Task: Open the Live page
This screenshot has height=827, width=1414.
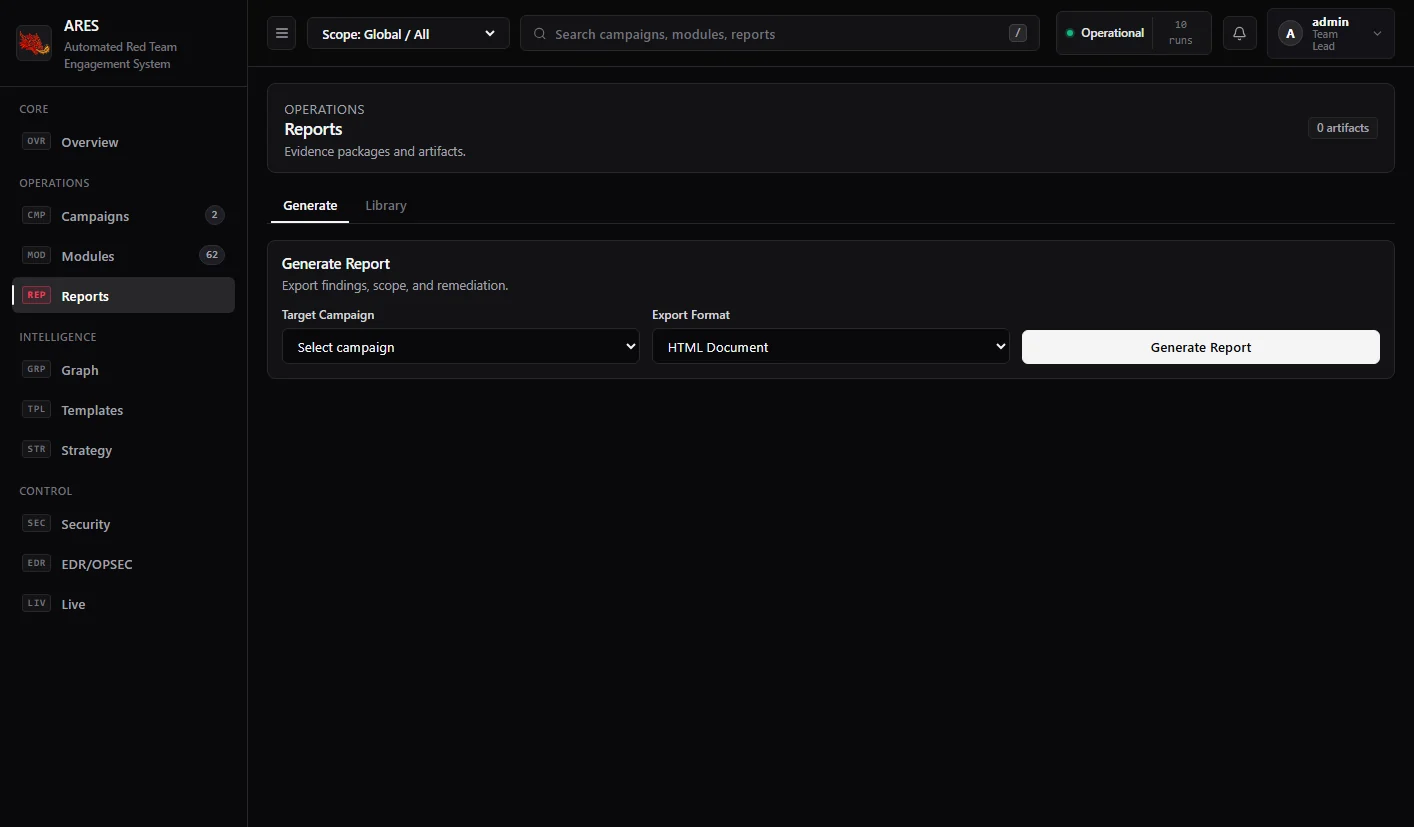Action: click(123, 604)
